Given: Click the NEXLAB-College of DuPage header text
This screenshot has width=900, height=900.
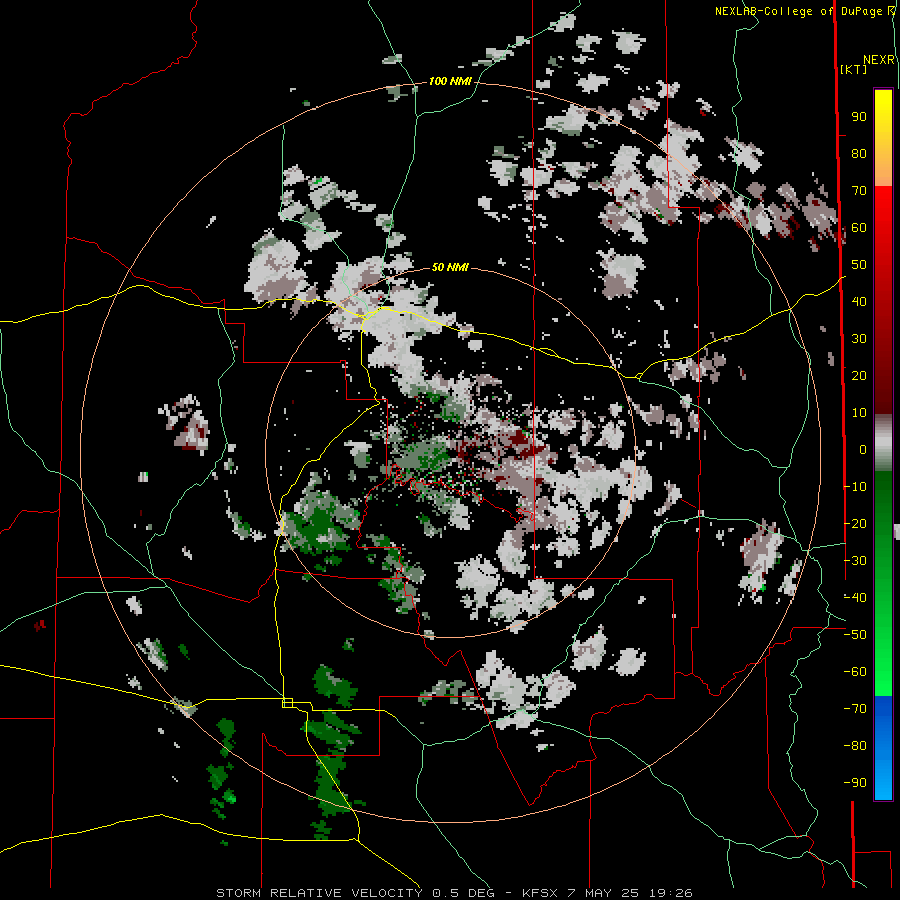Looking at the screenshot, I should coord(800,11).
